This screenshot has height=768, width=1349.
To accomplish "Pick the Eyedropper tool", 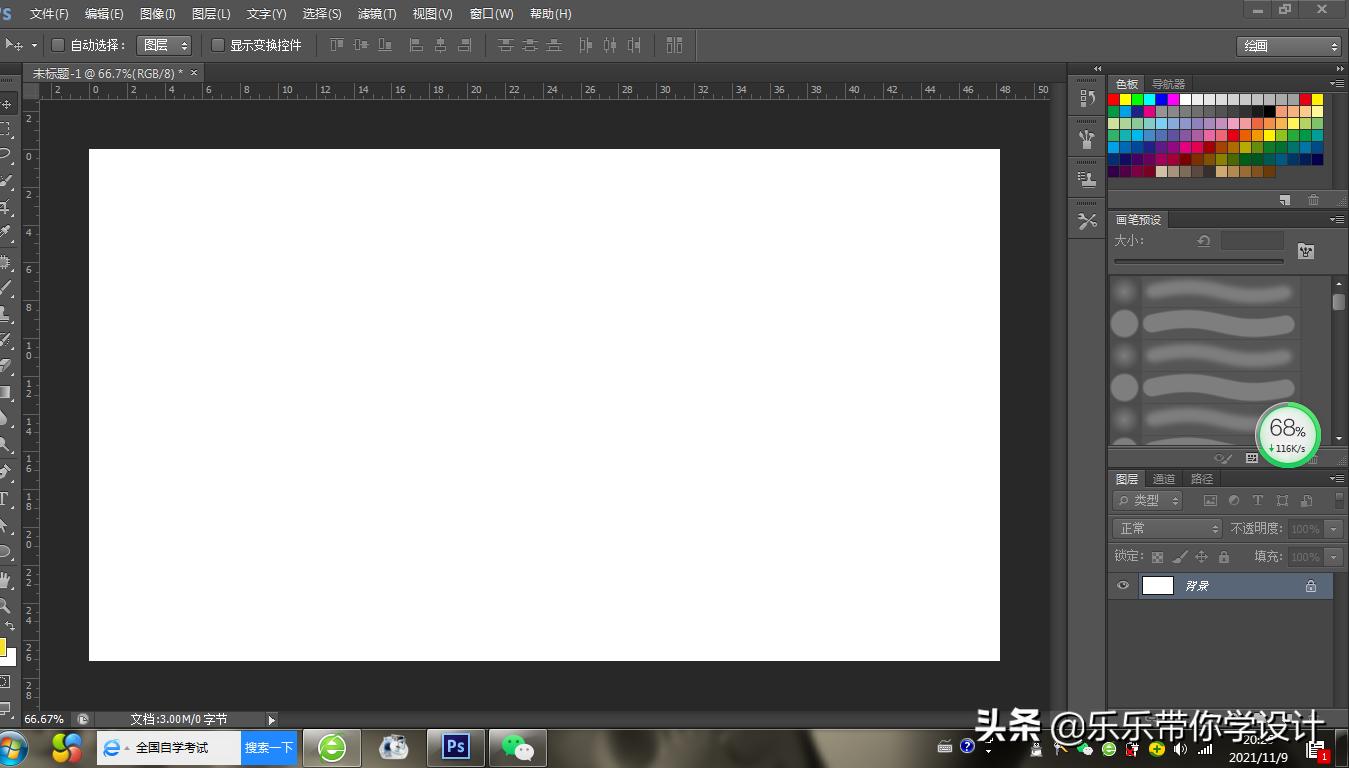I will 5,233.
